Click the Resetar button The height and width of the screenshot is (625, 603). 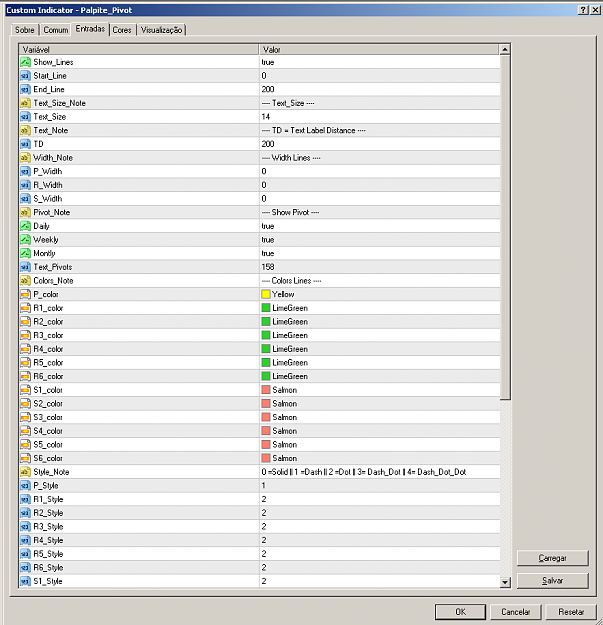click(571, 611)
